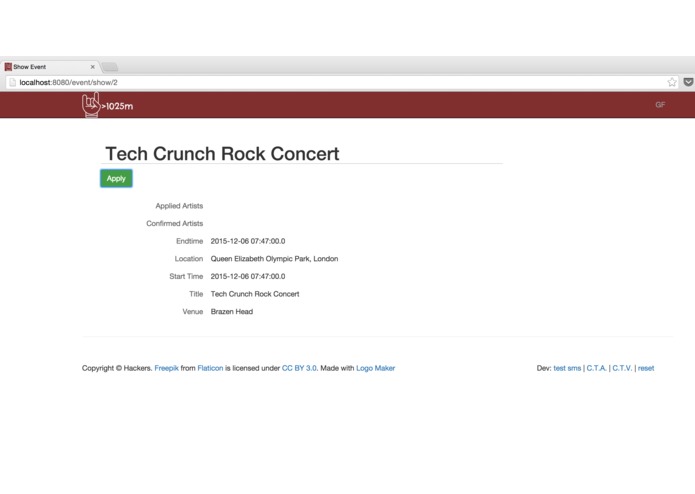This screenshot has height=494, width=695.
Task: Click the Start Time field label
Action: pyautogui.click(x=186, y=276)
